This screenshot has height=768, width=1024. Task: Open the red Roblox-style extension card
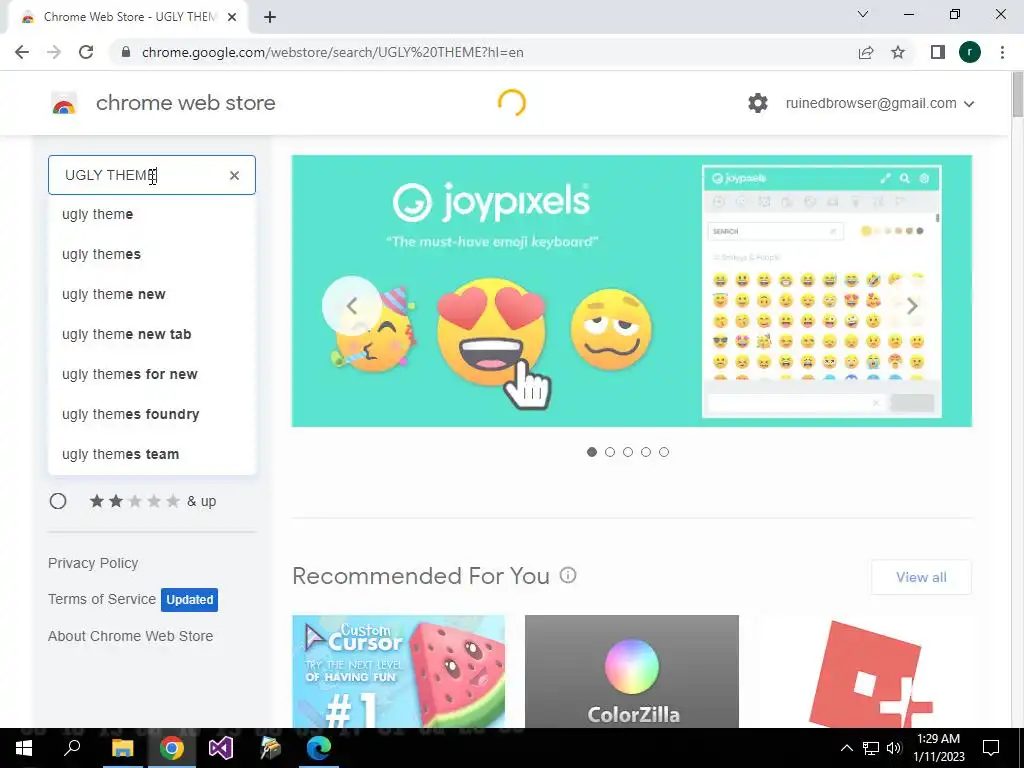pyautogui.click(x=865, y=671)
